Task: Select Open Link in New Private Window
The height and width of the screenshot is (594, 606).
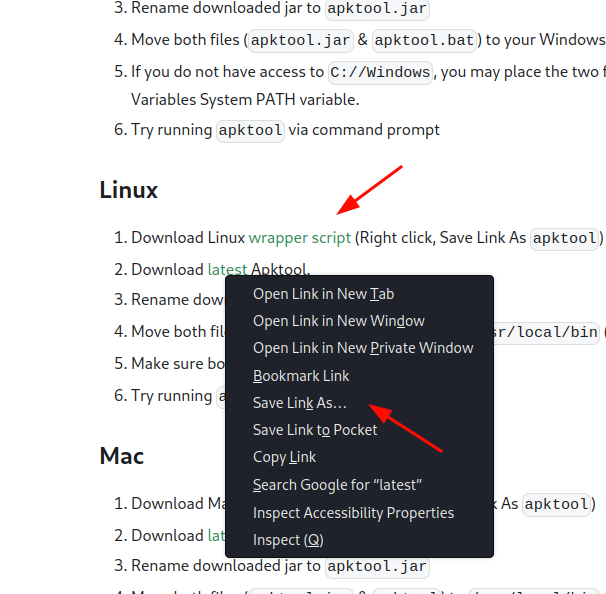Action: (x=359, y=348)
